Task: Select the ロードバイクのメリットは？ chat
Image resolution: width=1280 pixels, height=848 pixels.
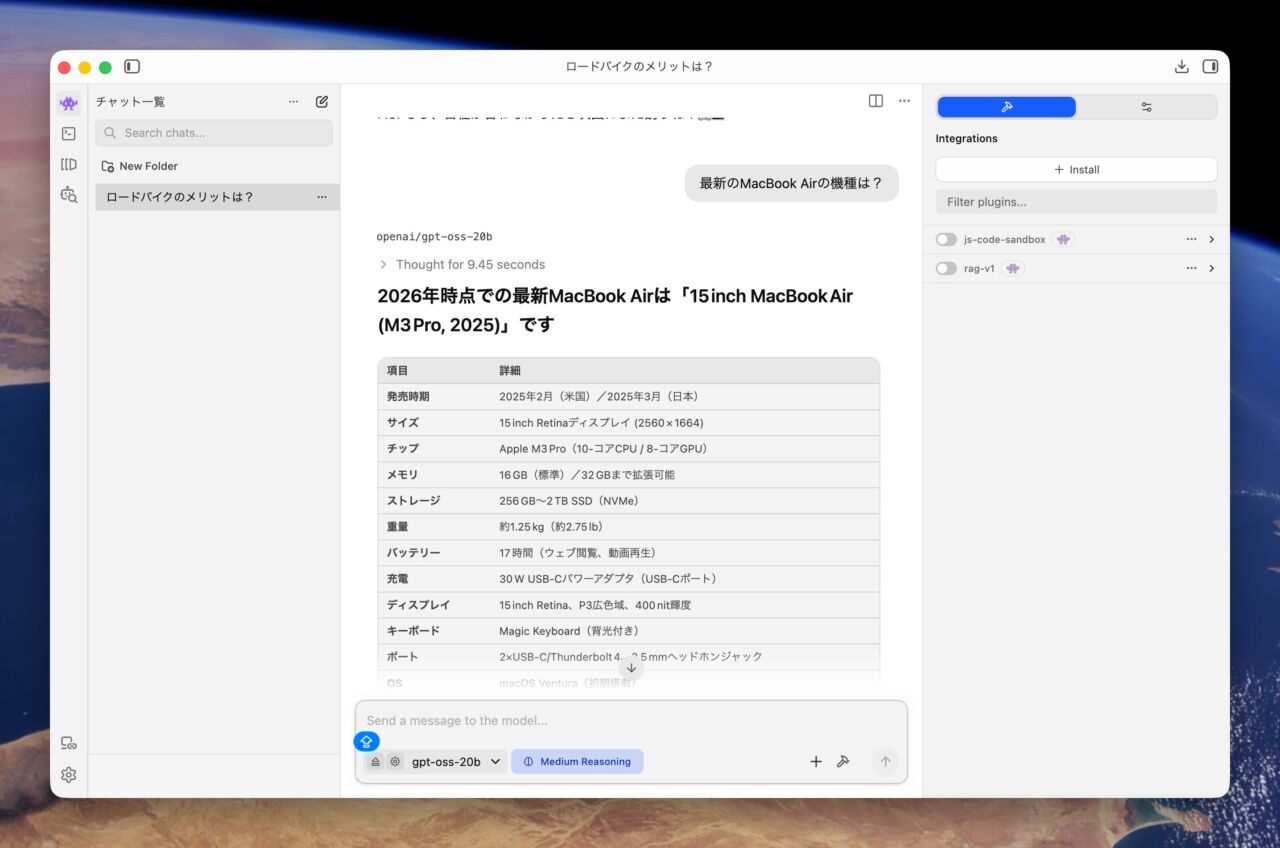Action: 180,197
